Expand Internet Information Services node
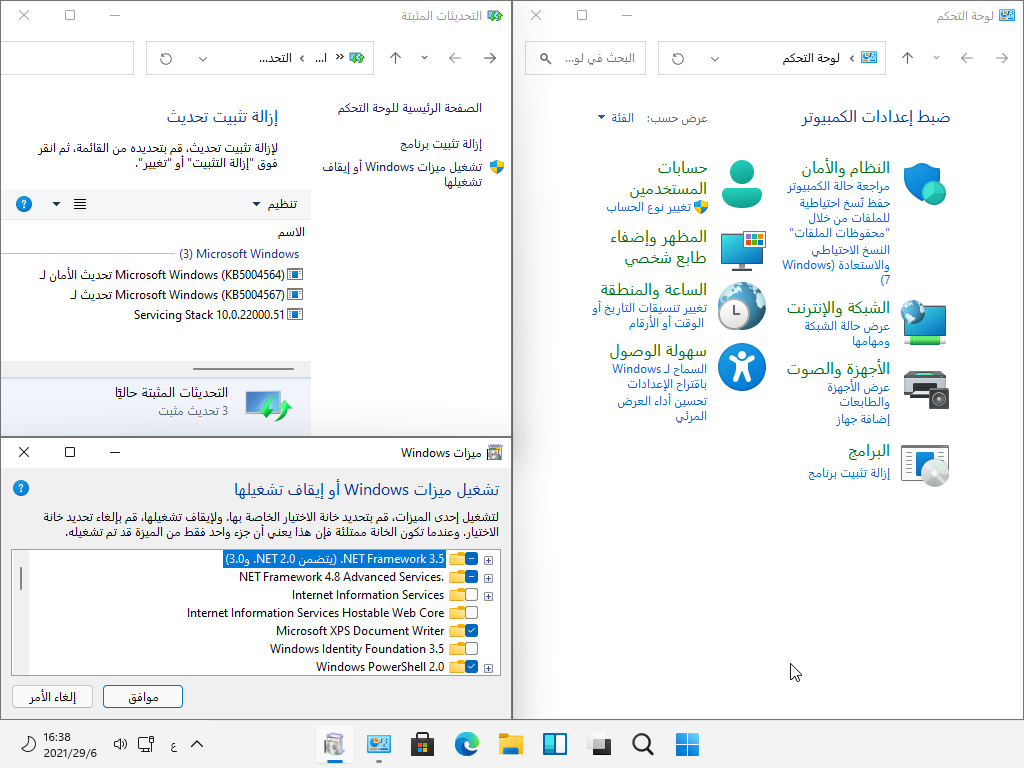 click(x=488, y=596)
